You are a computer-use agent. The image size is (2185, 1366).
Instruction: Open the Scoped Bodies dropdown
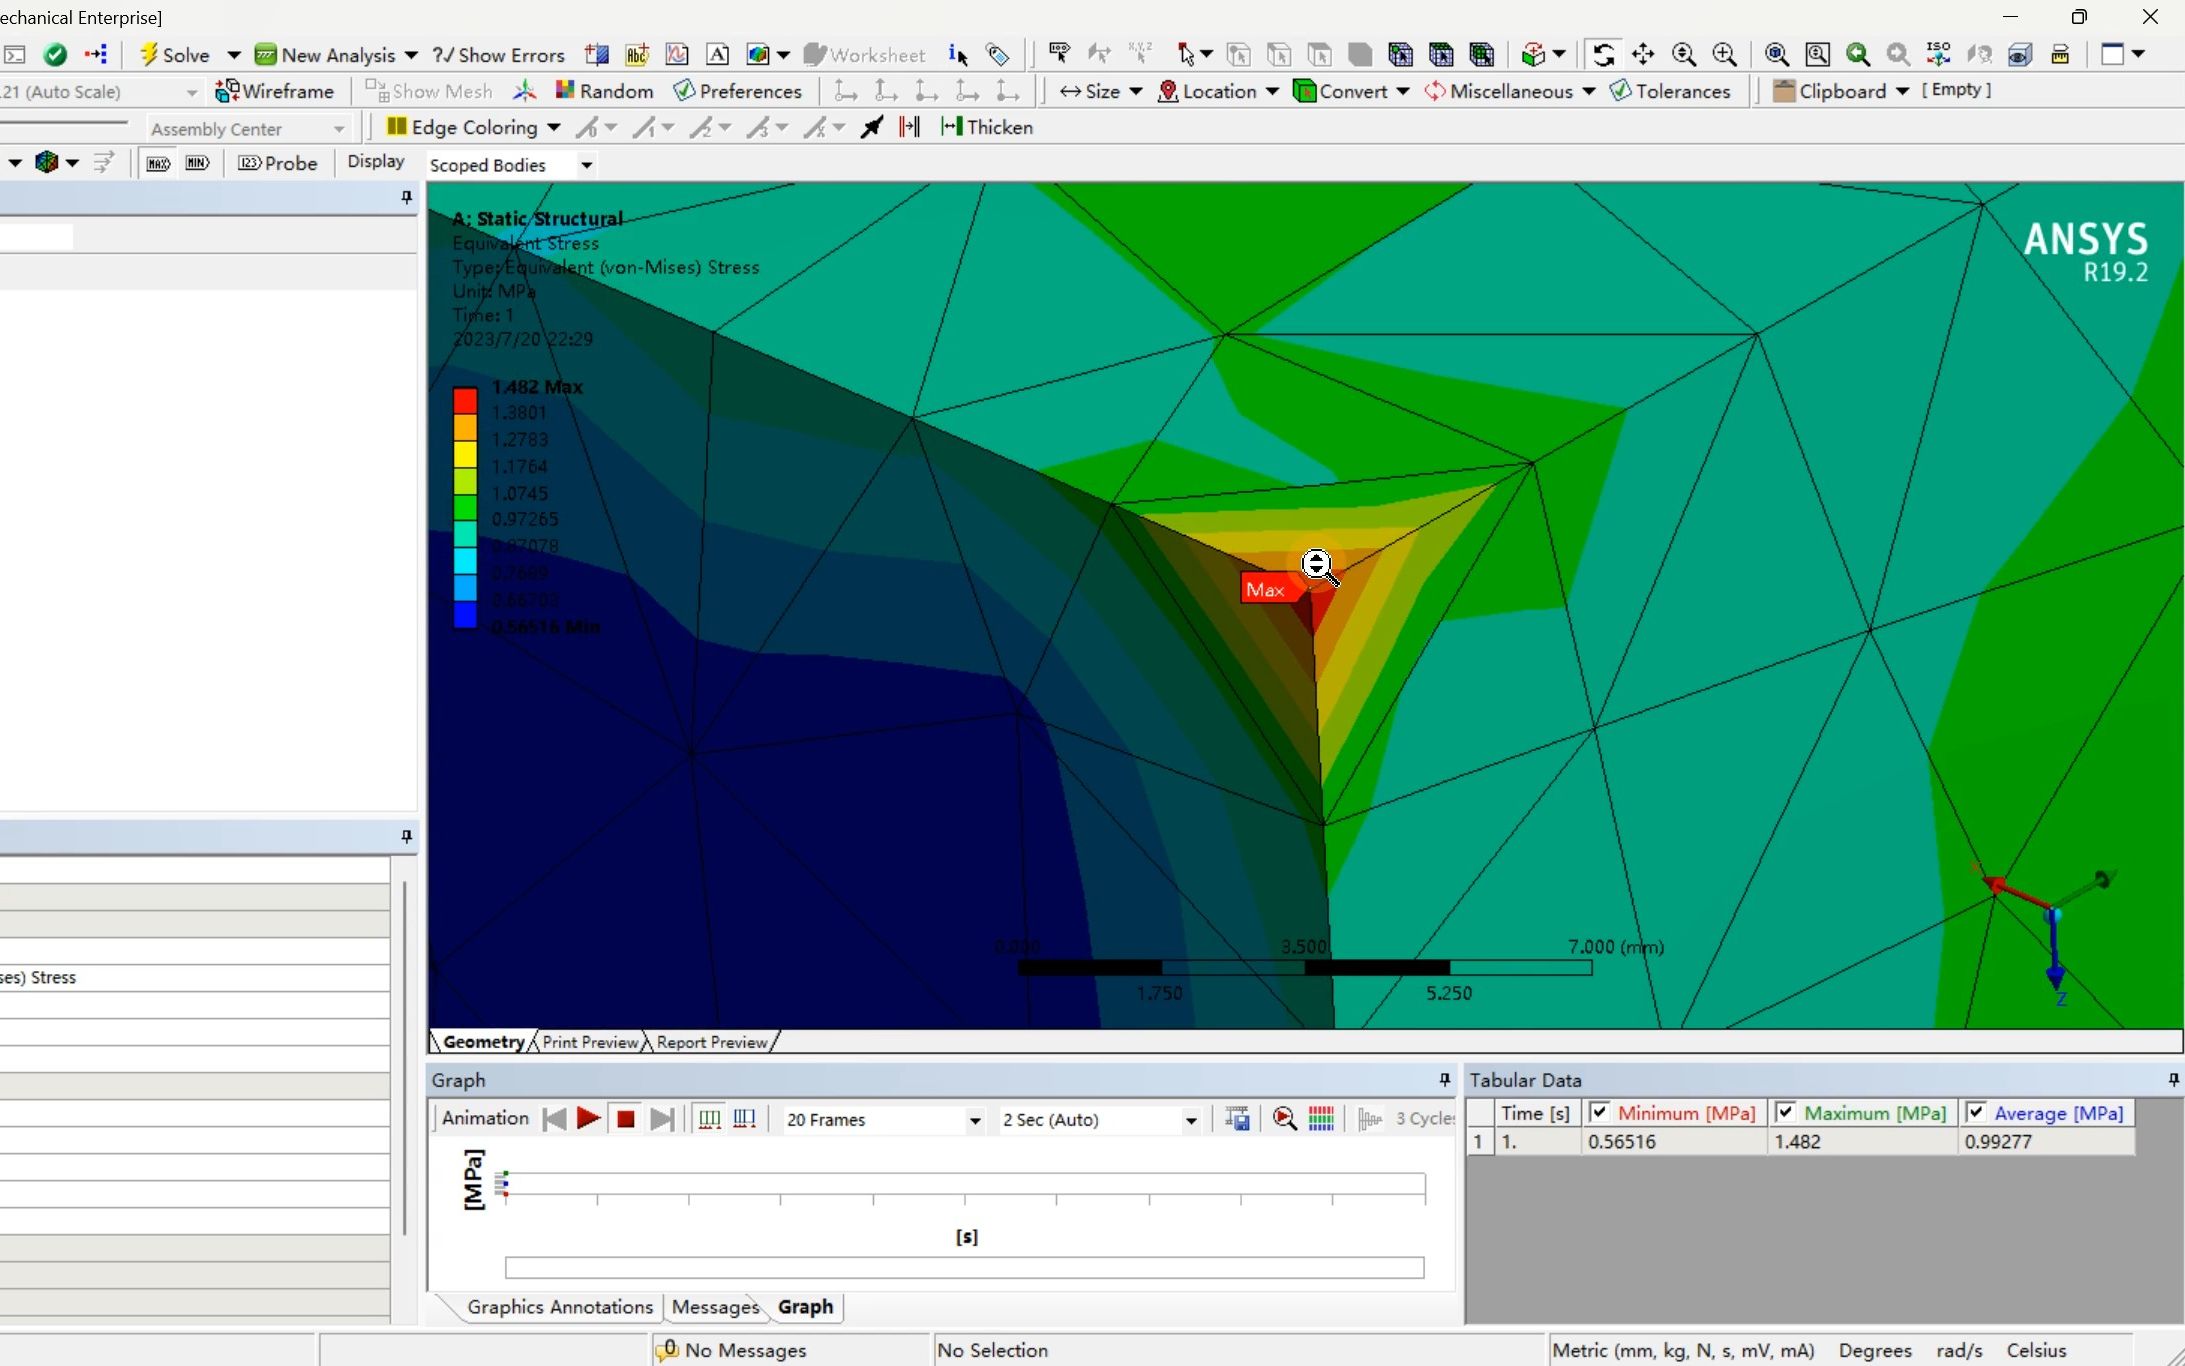(585, 165)
